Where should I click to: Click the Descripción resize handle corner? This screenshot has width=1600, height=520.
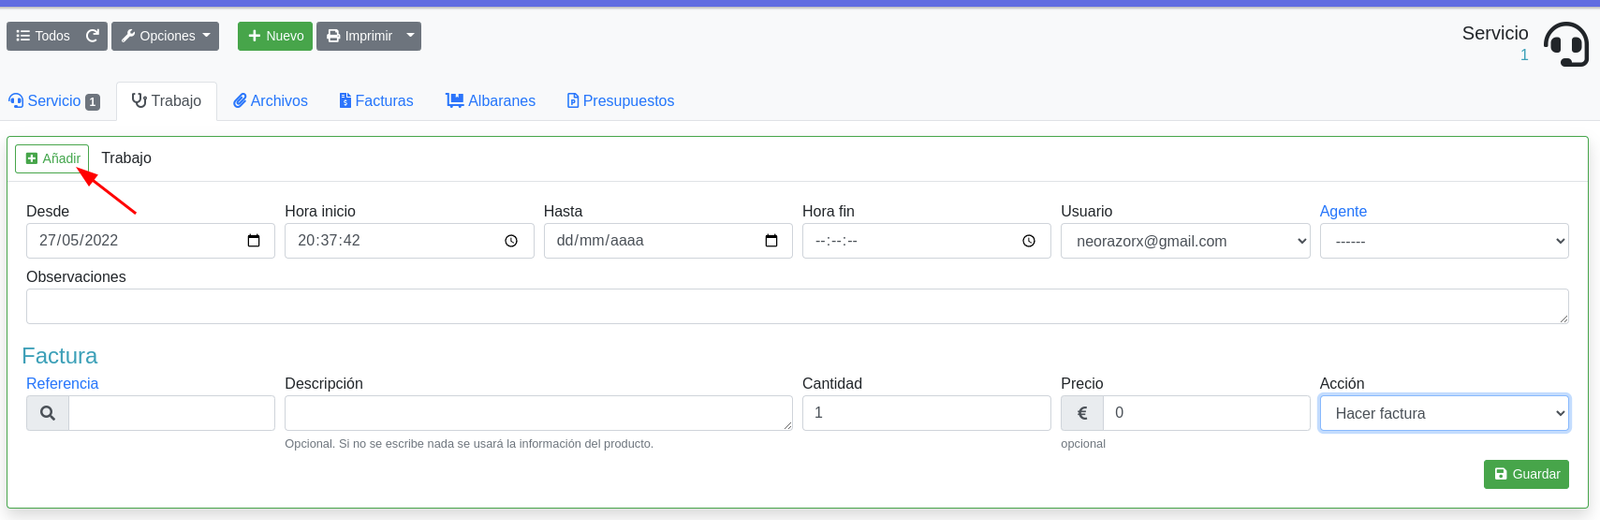point(787,425)
